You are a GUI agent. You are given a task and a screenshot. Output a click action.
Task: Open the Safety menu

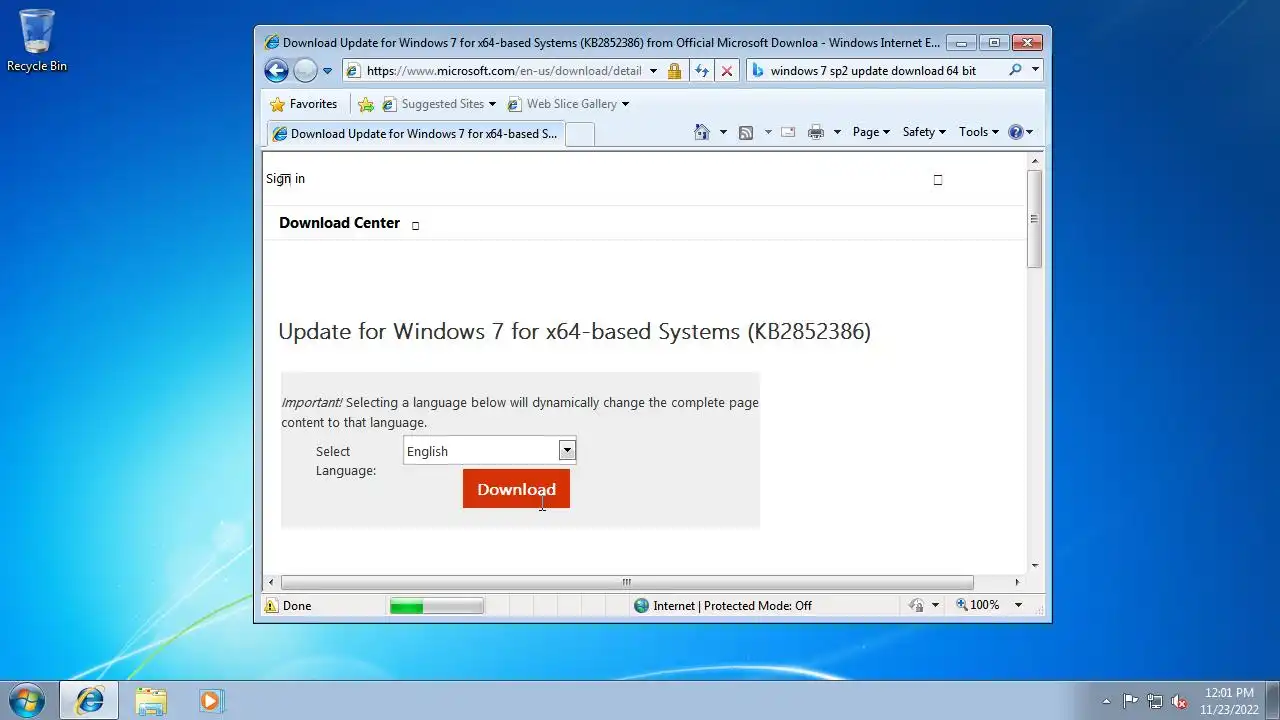924,132
